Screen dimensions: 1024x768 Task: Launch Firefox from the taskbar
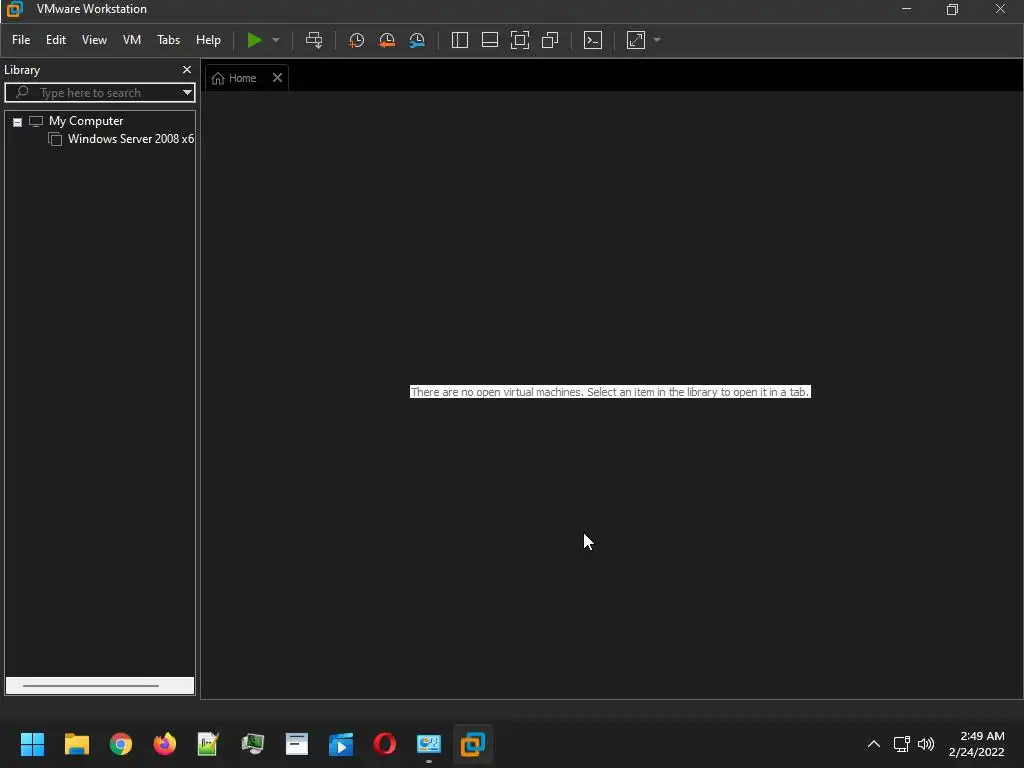[165, 744]
